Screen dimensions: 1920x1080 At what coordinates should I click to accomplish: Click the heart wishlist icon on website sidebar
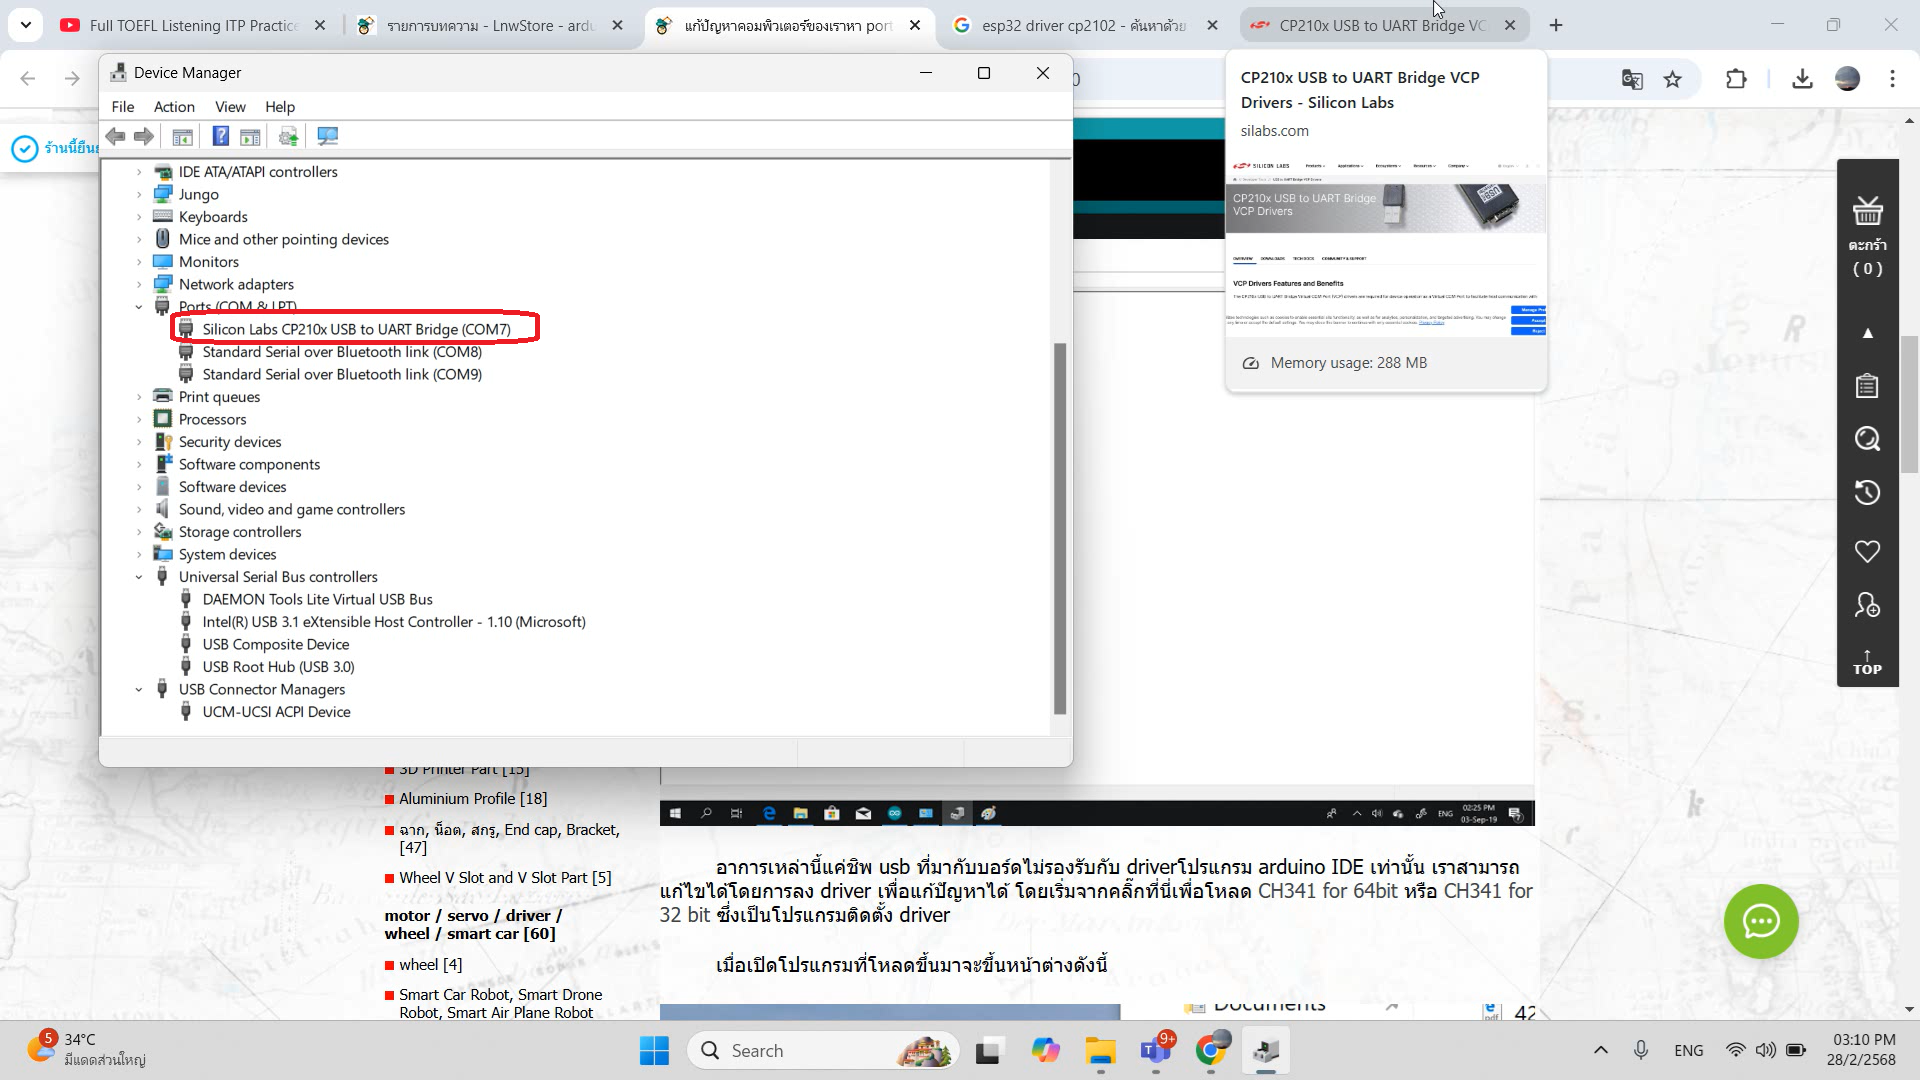click(x=1867, y=551)
